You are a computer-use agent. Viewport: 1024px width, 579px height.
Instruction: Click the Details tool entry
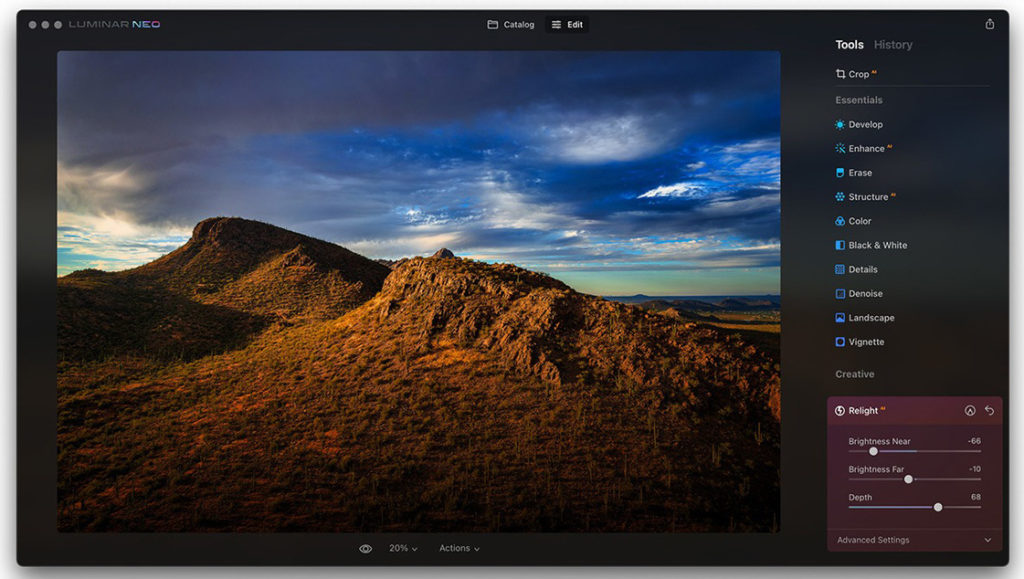click(861, 269)
